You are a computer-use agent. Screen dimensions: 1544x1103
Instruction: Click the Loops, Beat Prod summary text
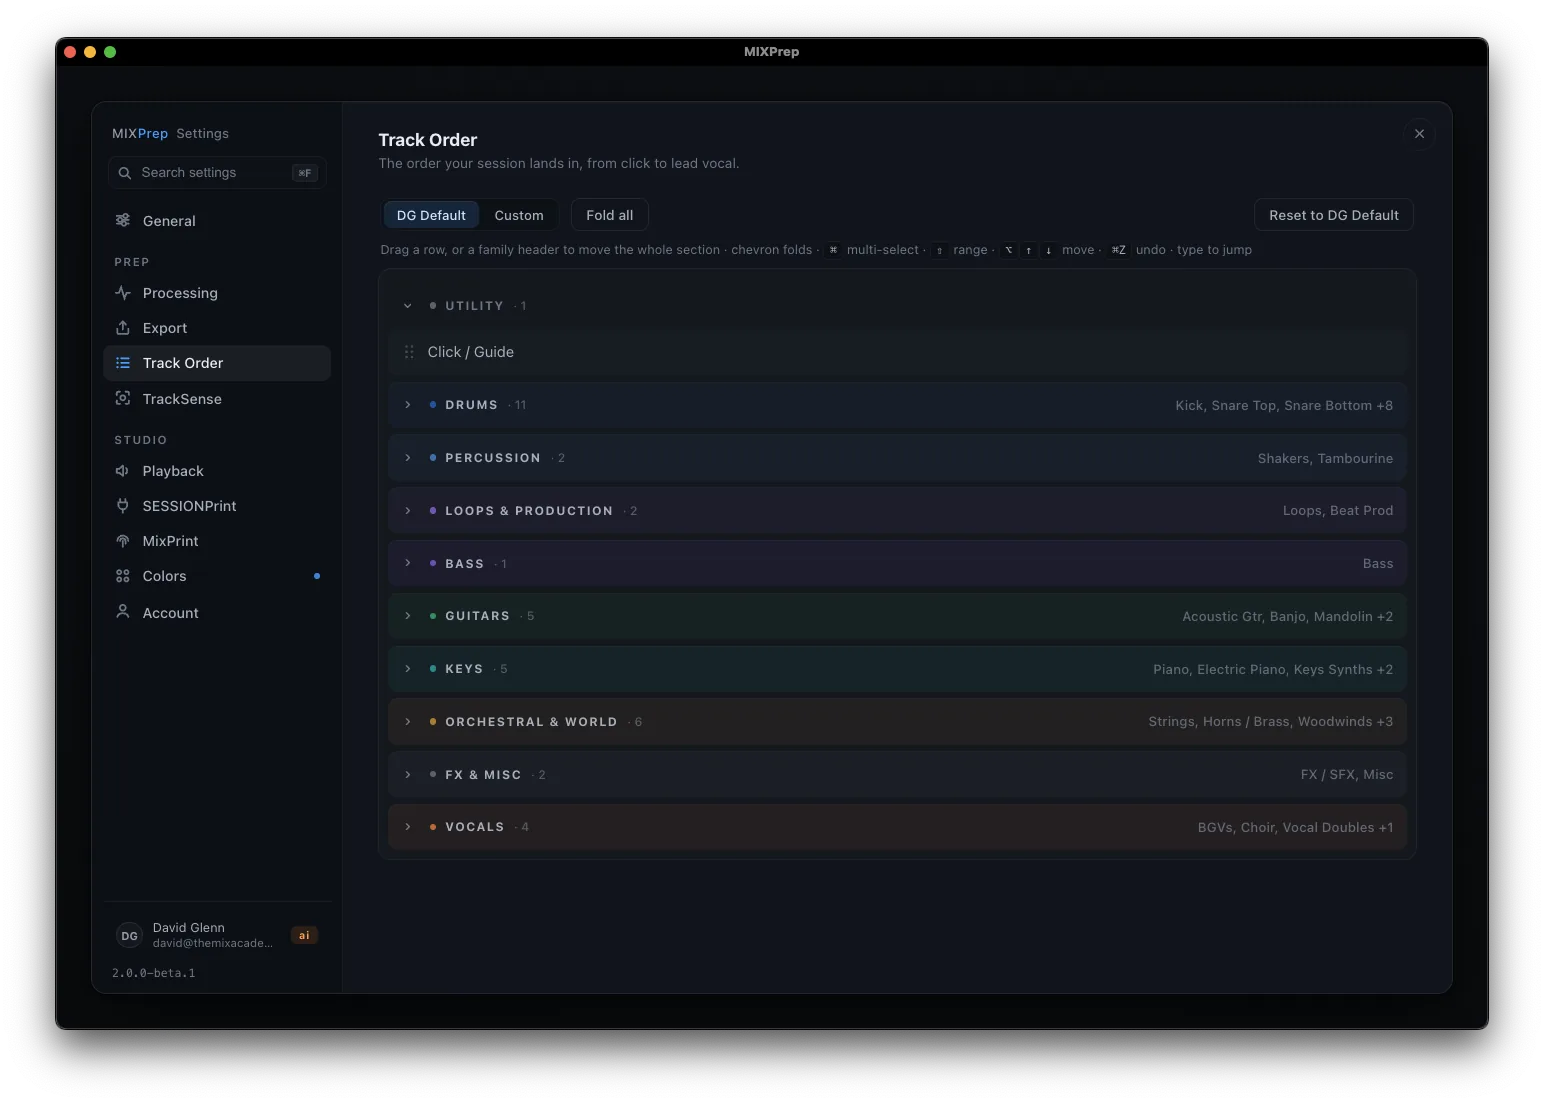(x=1338, y=511)
